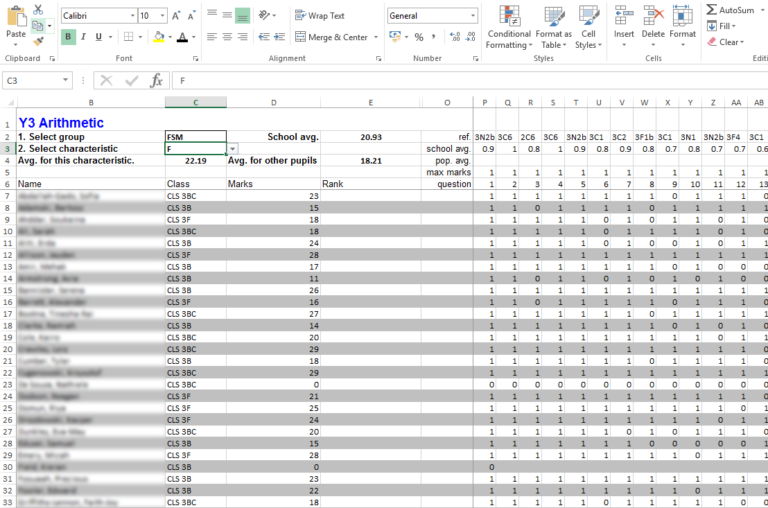The width and height of the screenshot is (768, 508).
Task: Apply Percent Style icon
Action: point(419,37)
